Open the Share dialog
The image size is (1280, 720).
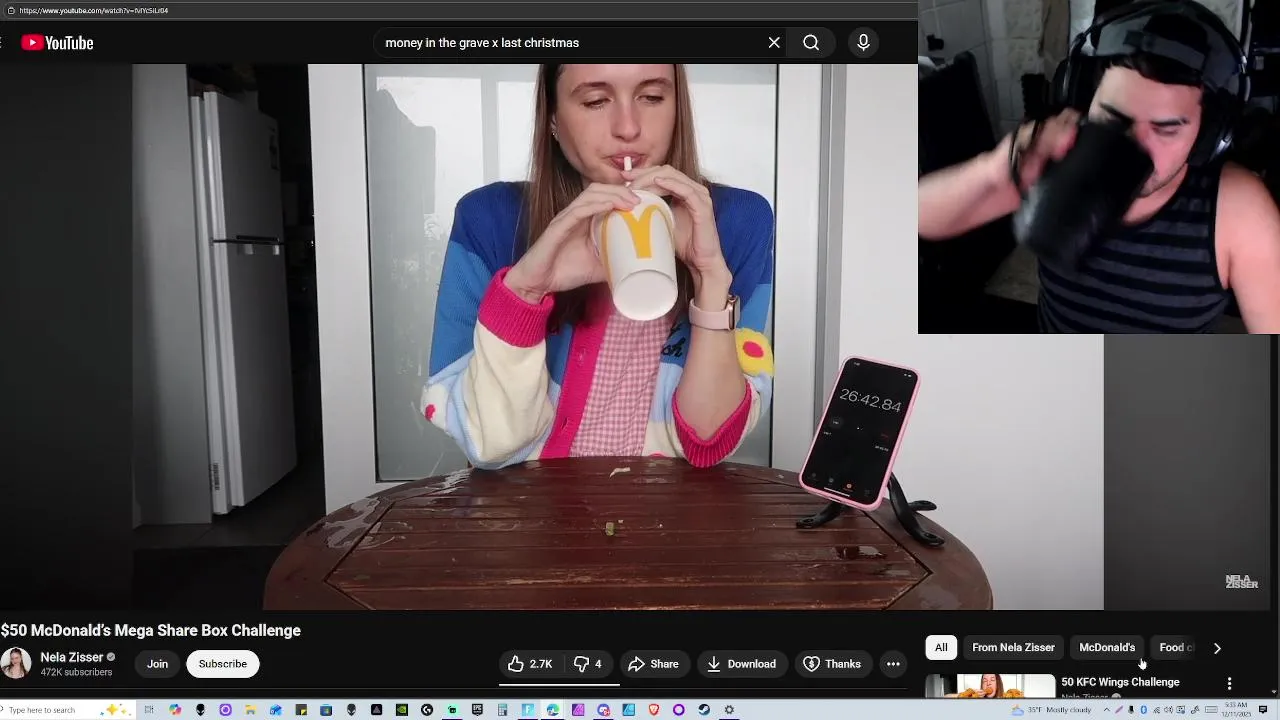pyautogui.click(x=653, y=664)
